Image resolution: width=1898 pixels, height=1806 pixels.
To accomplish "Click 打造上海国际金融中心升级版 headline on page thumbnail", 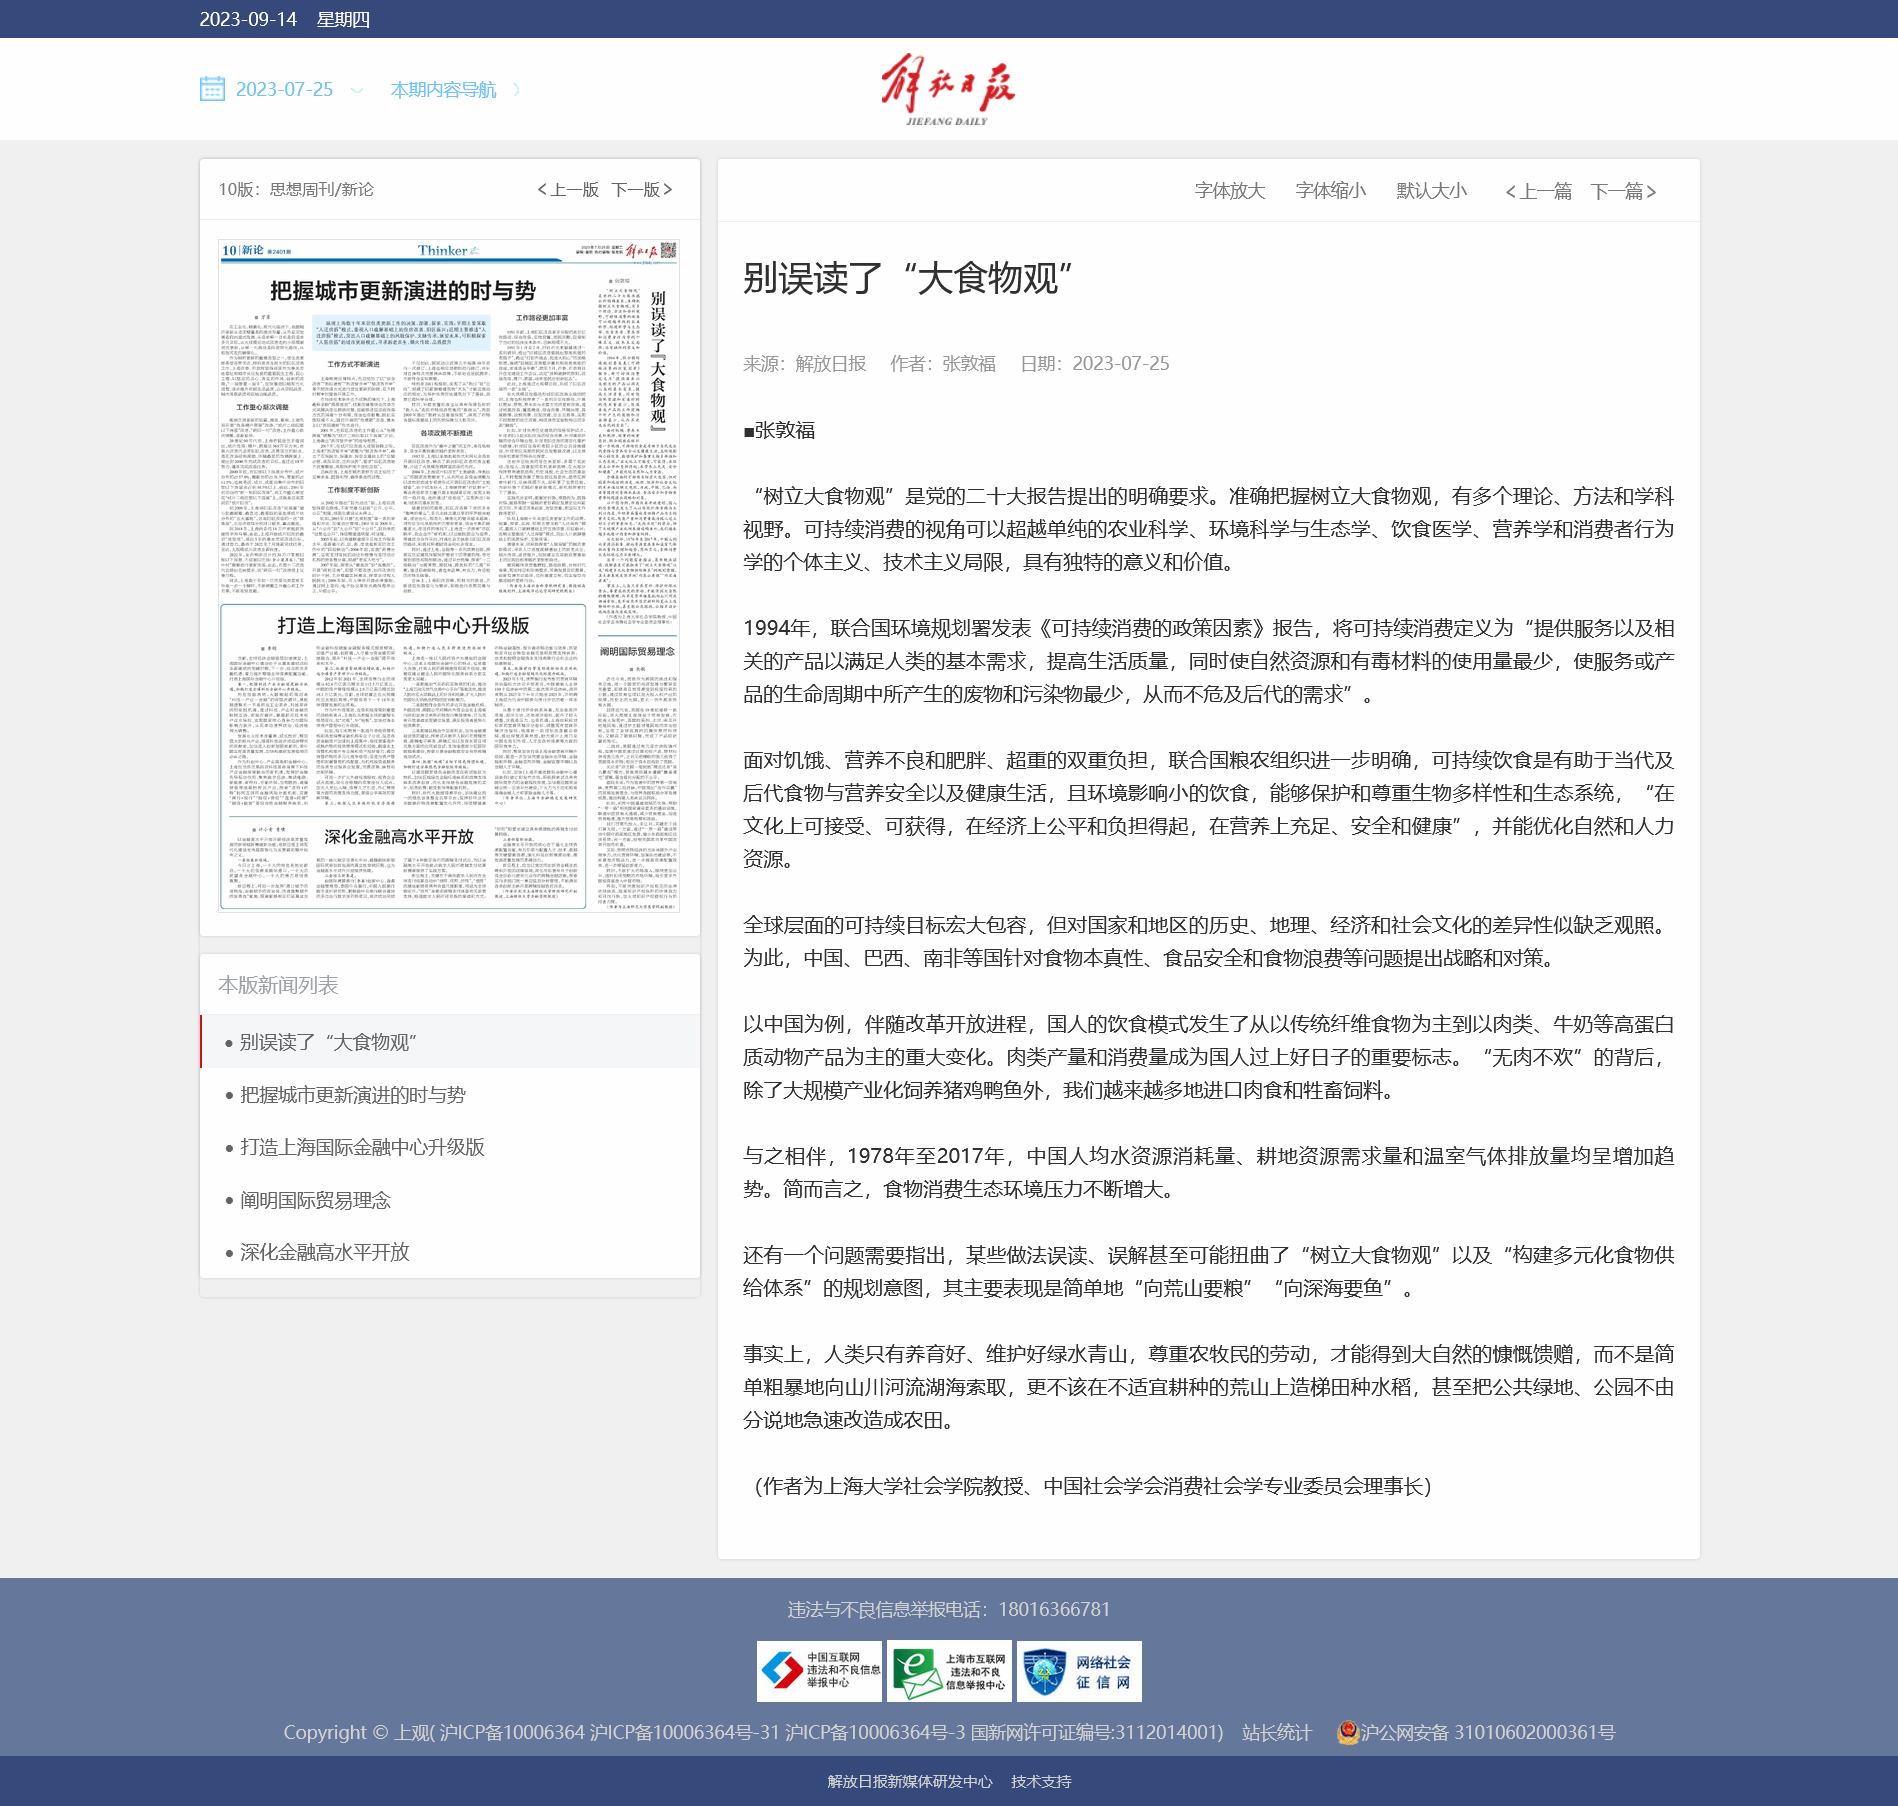I will pyautogui.click(x=403, y=626).
